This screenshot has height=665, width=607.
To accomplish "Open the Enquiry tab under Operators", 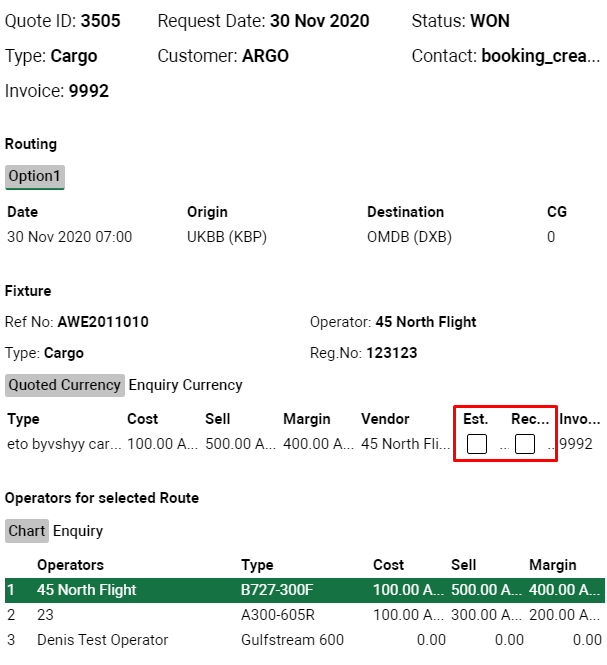I will (78, 531).
